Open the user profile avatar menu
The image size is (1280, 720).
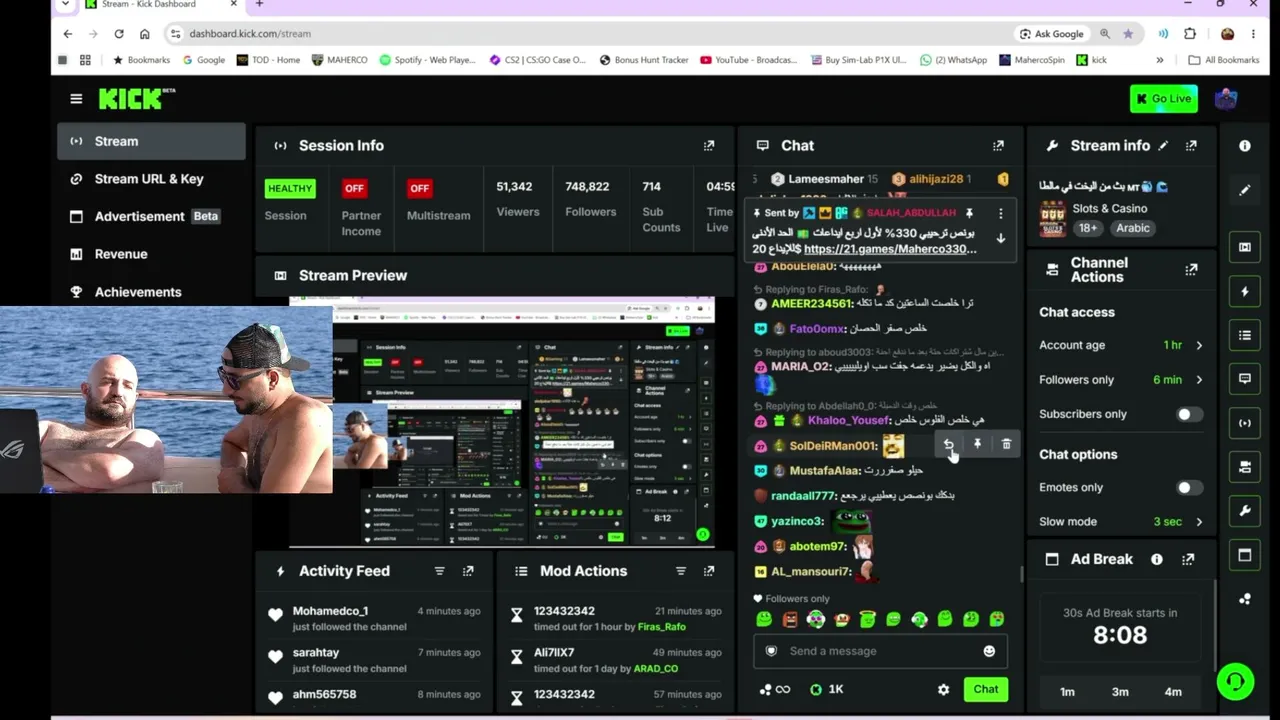[1226, 98]
